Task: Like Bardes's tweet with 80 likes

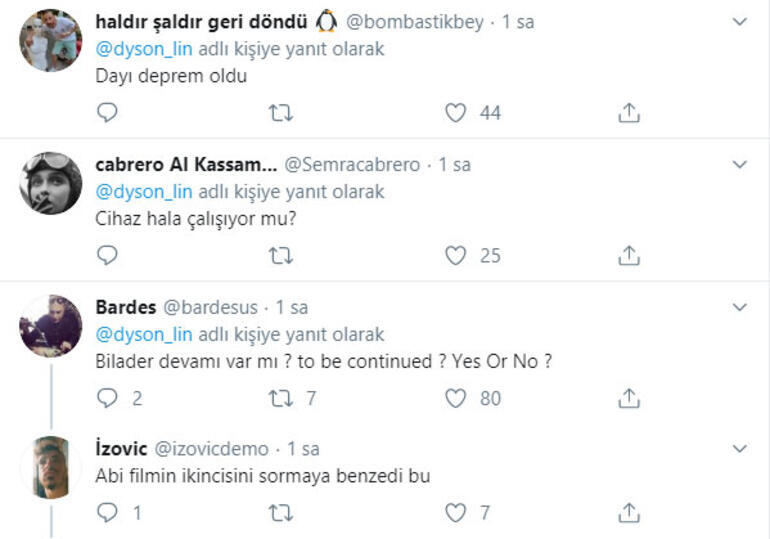Action: [456, 398]
